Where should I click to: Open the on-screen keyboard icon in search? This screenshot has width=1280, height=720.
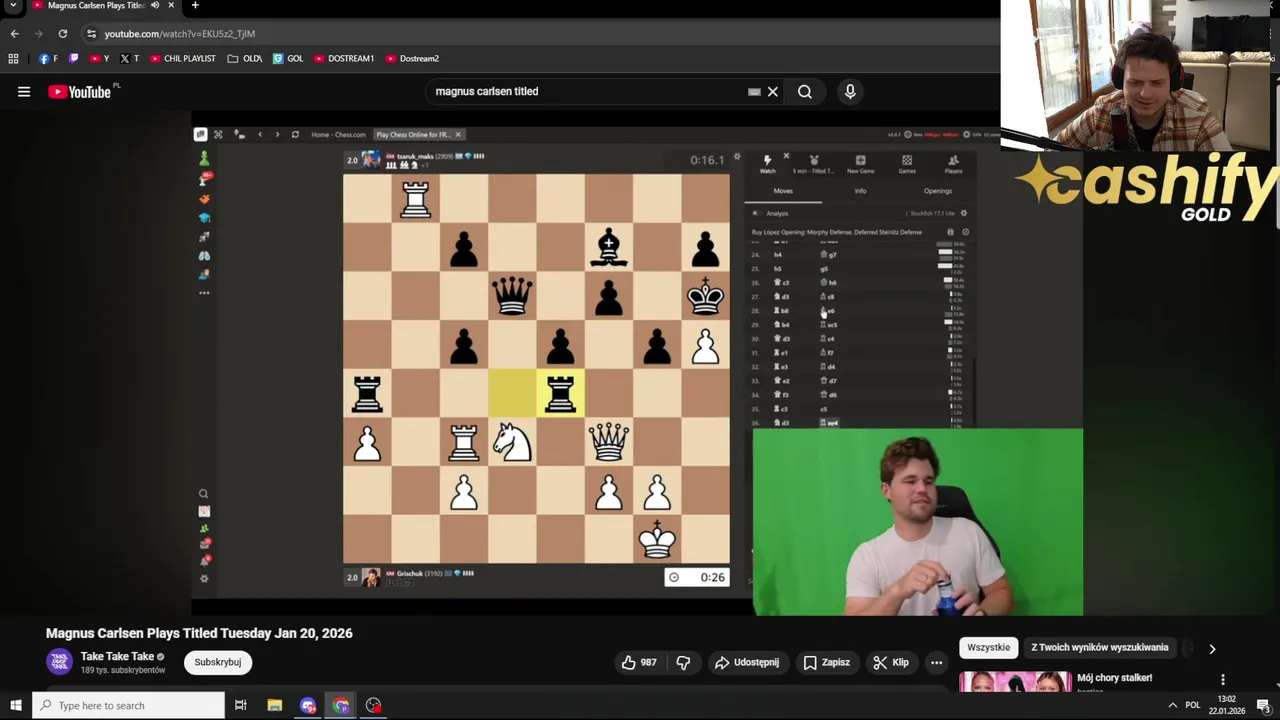coord(754,92)
